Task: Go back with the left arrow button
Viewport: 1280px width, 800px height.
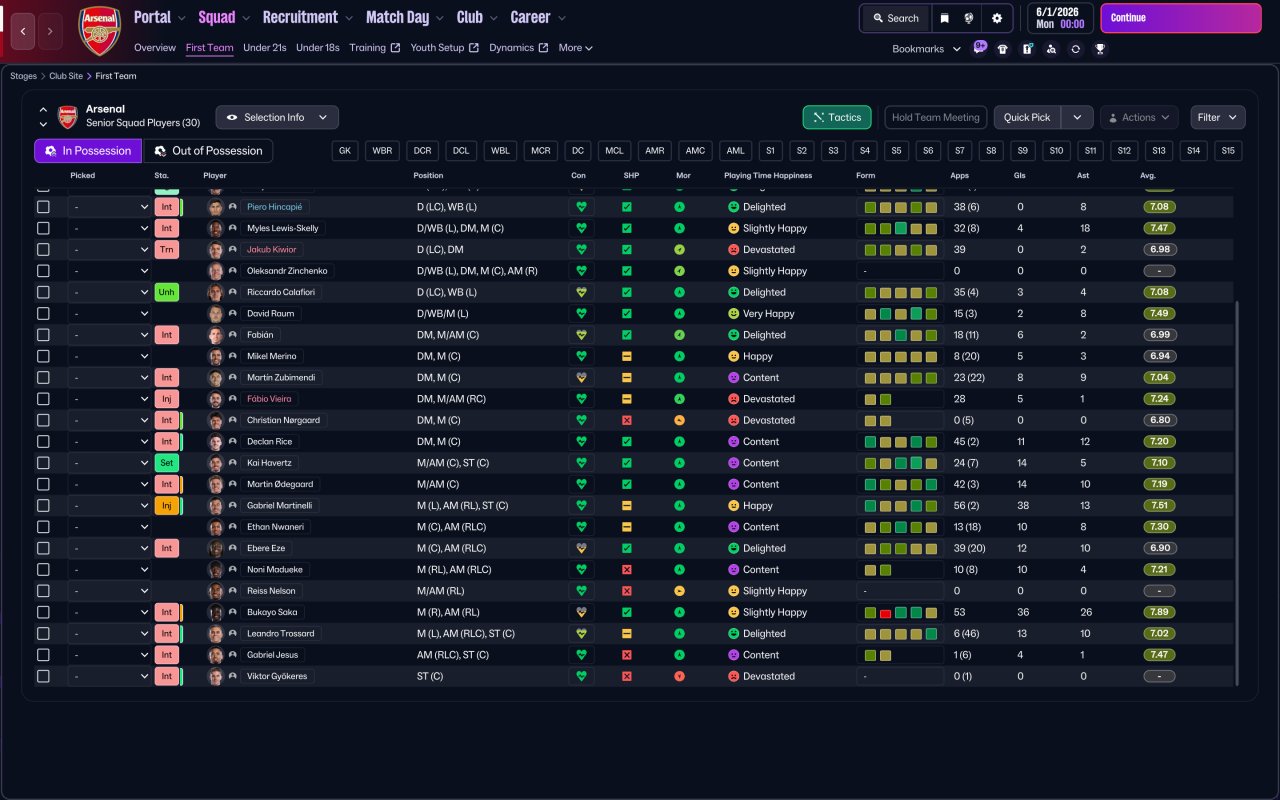Action: point(23,31)
